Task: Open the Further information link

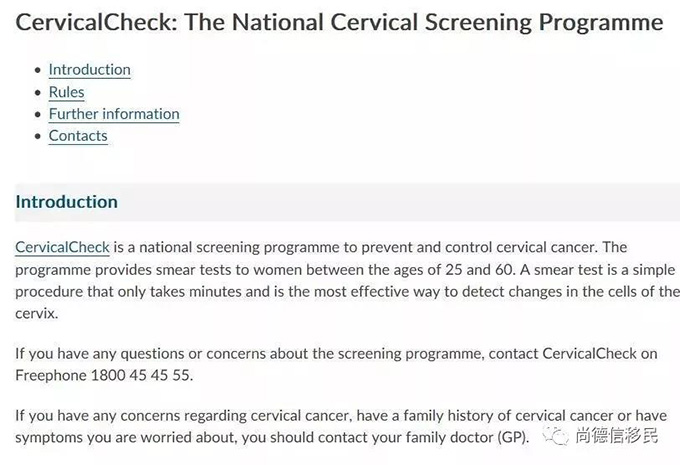Action: point(114,114)
